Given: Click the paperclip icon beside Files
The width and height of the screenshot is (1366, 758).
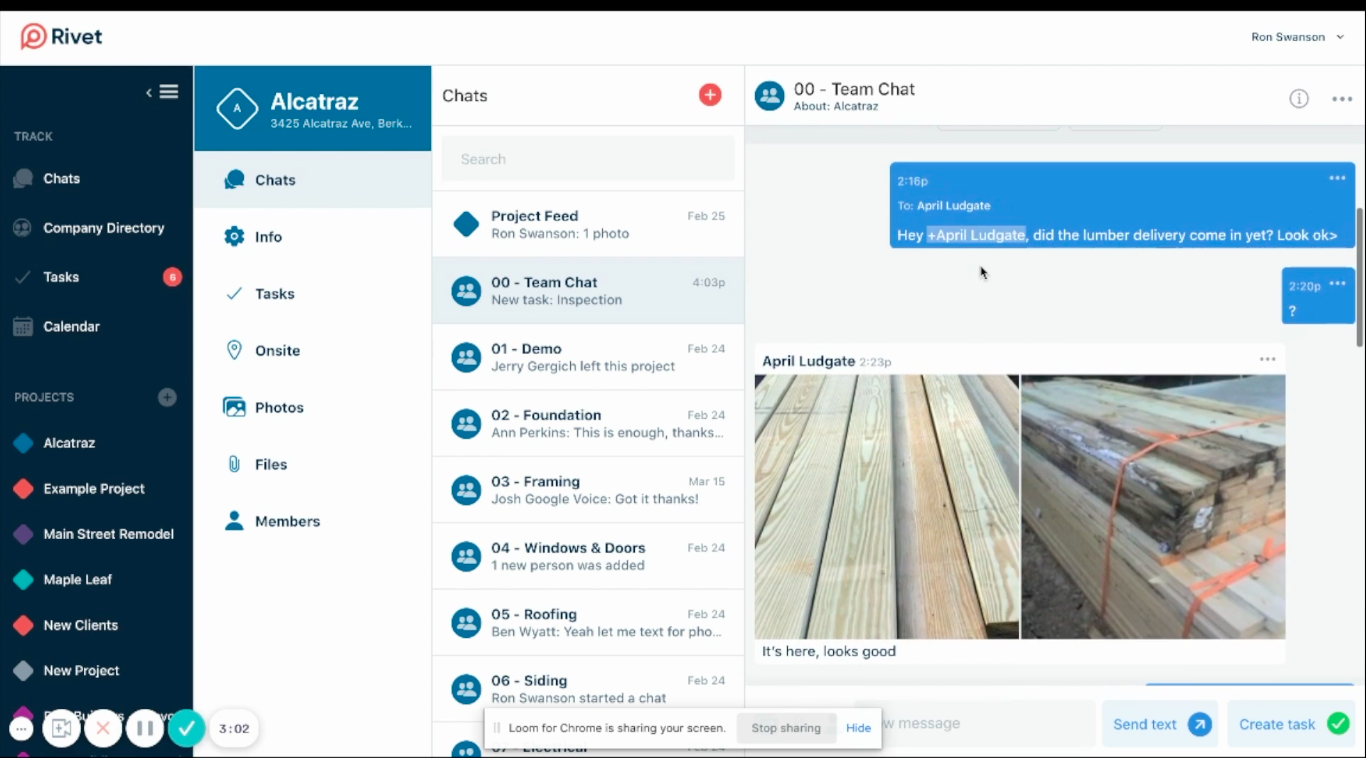Looking at the screenshot, I should tap(234, 465).
